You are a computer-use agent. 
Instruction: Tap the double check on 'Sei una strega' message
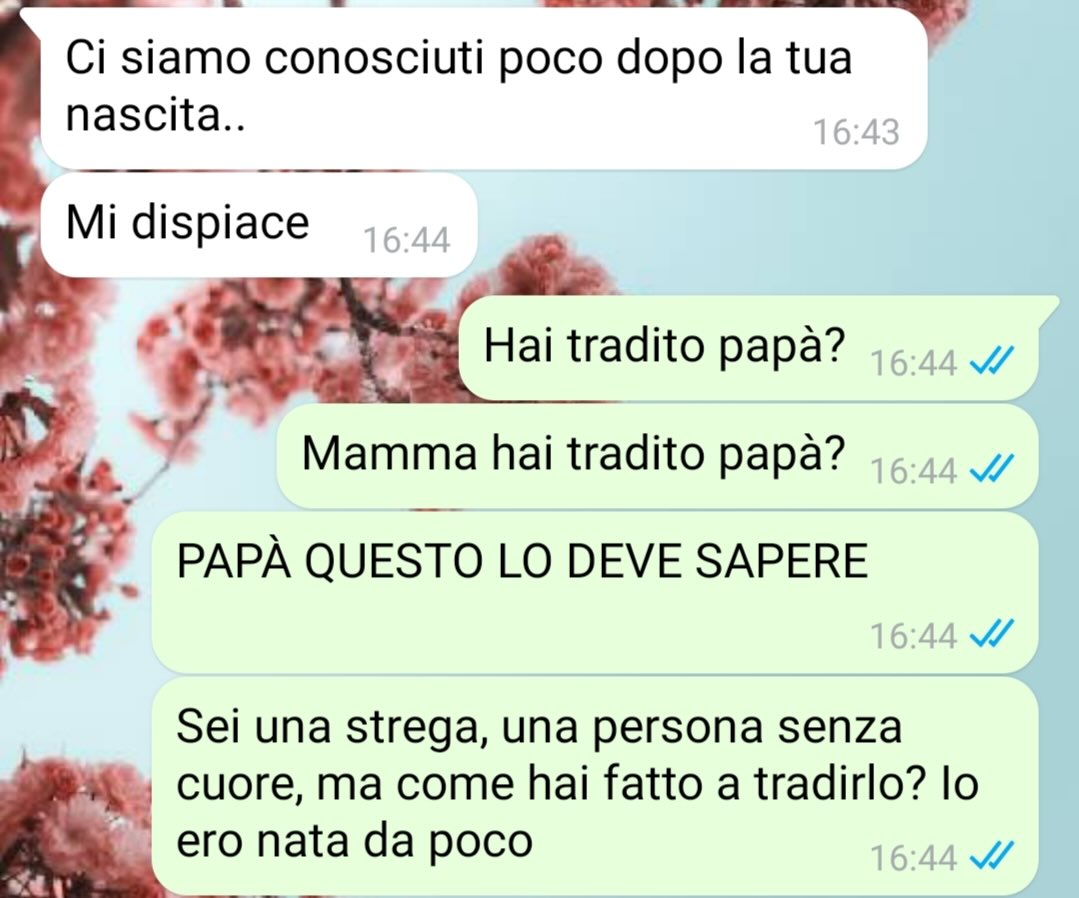992,856
